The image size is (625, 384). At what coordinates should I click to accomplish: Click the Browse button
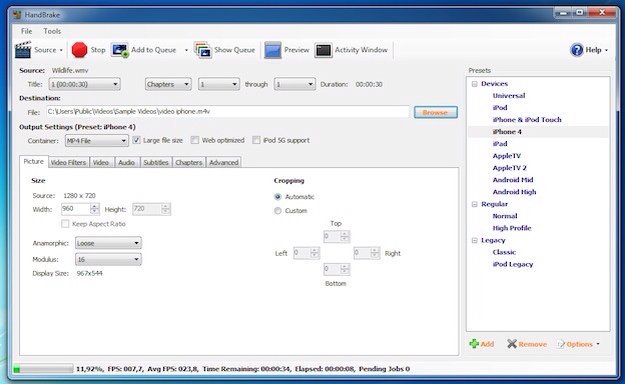coord(435,112)
